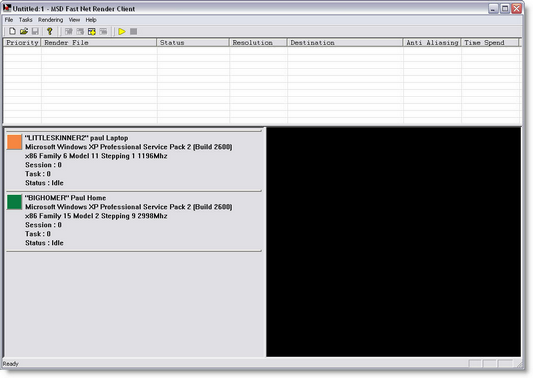This screenshot has height=378, width=533.
Task: Open the Help menu
Action: coord(91,20)
